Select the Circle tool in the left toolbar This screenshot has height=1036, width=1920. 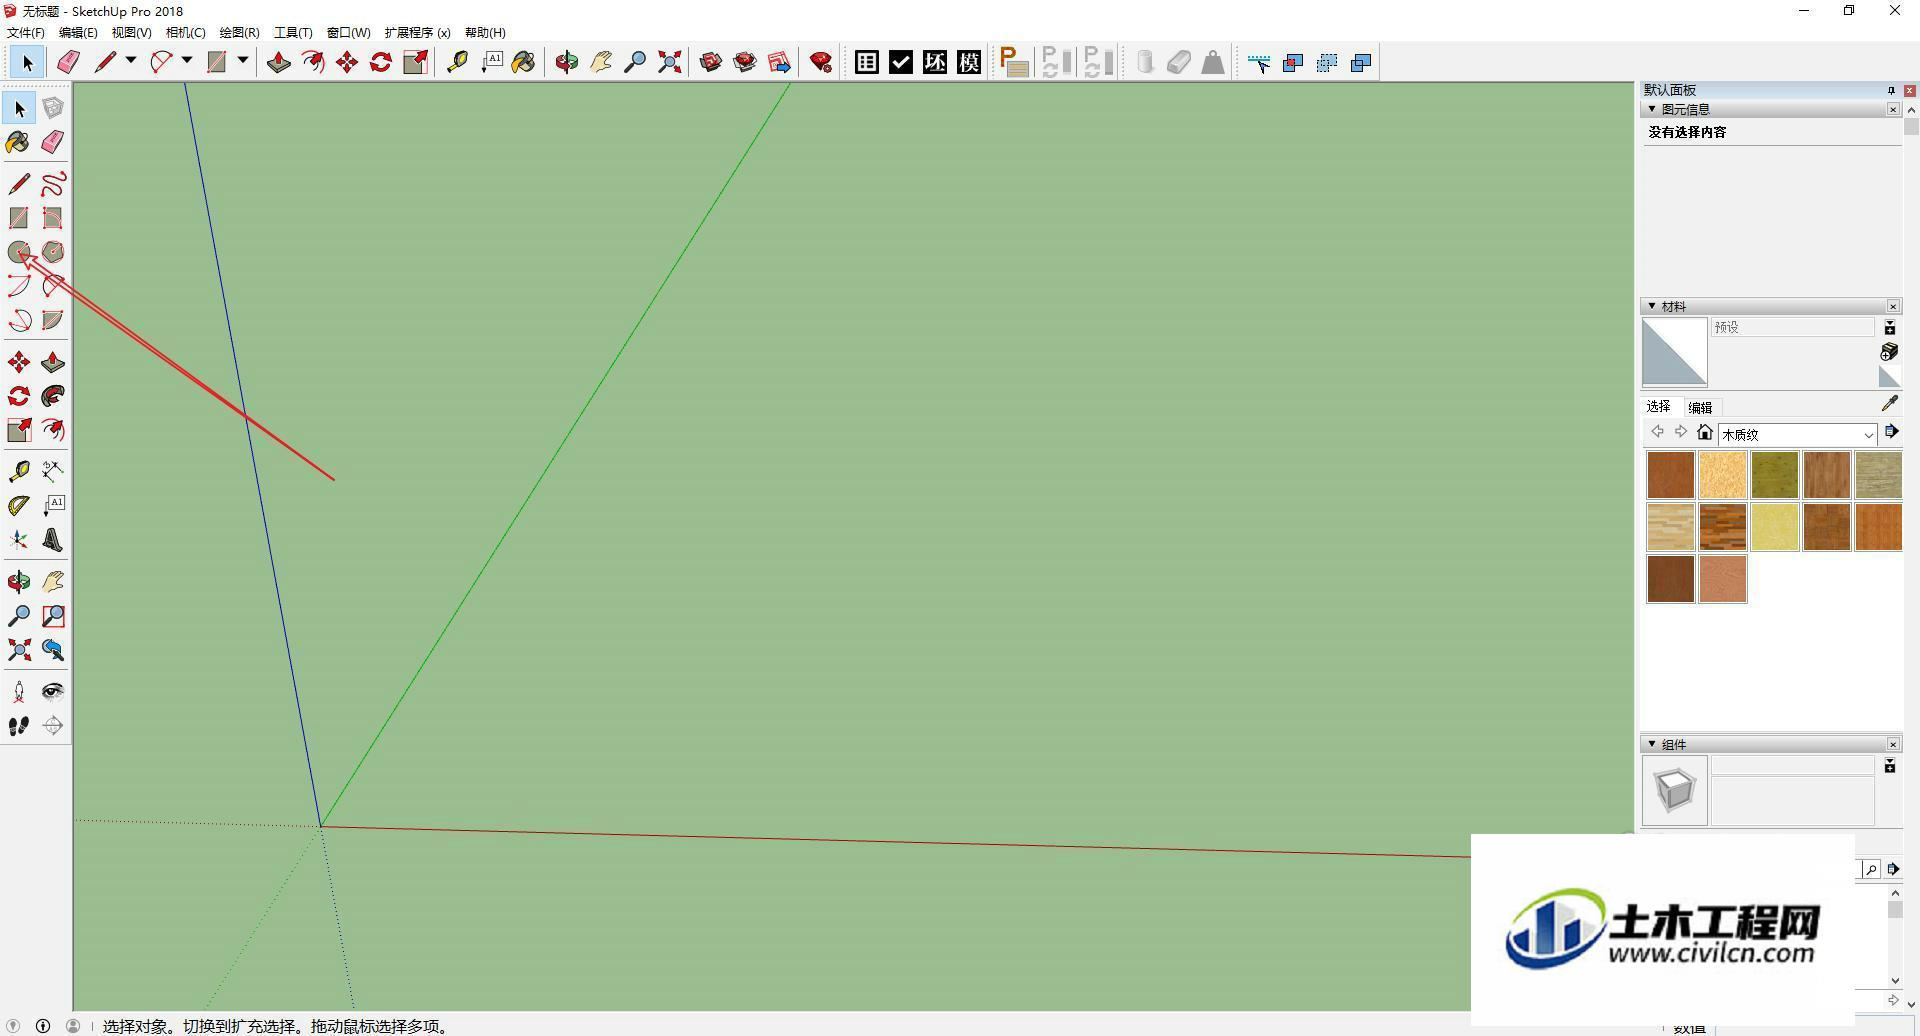(x=19, y=252)
